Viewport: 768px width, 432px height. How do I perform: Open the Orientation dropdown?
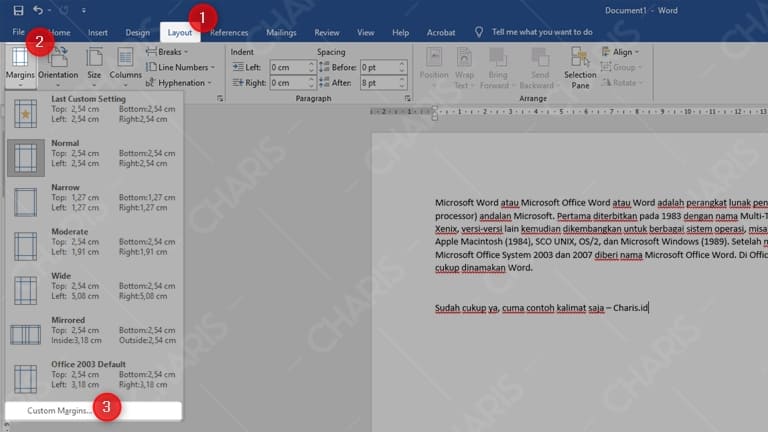click(58, 67)
